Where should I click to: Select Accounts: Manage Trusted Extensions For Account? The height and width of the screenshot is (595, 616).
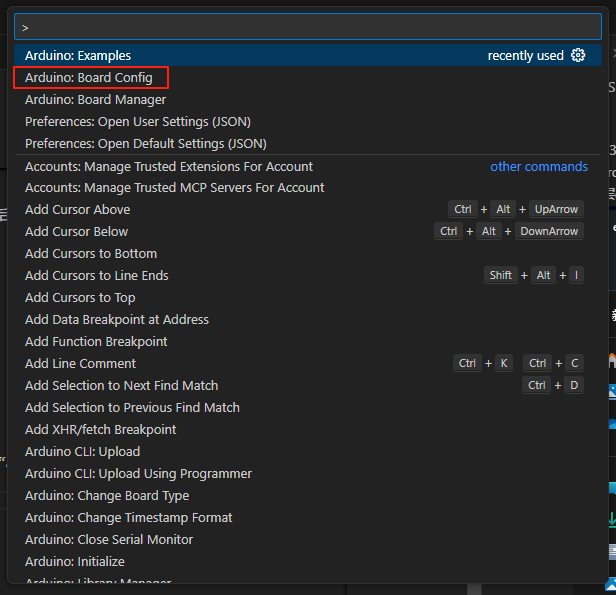[308, 167]
